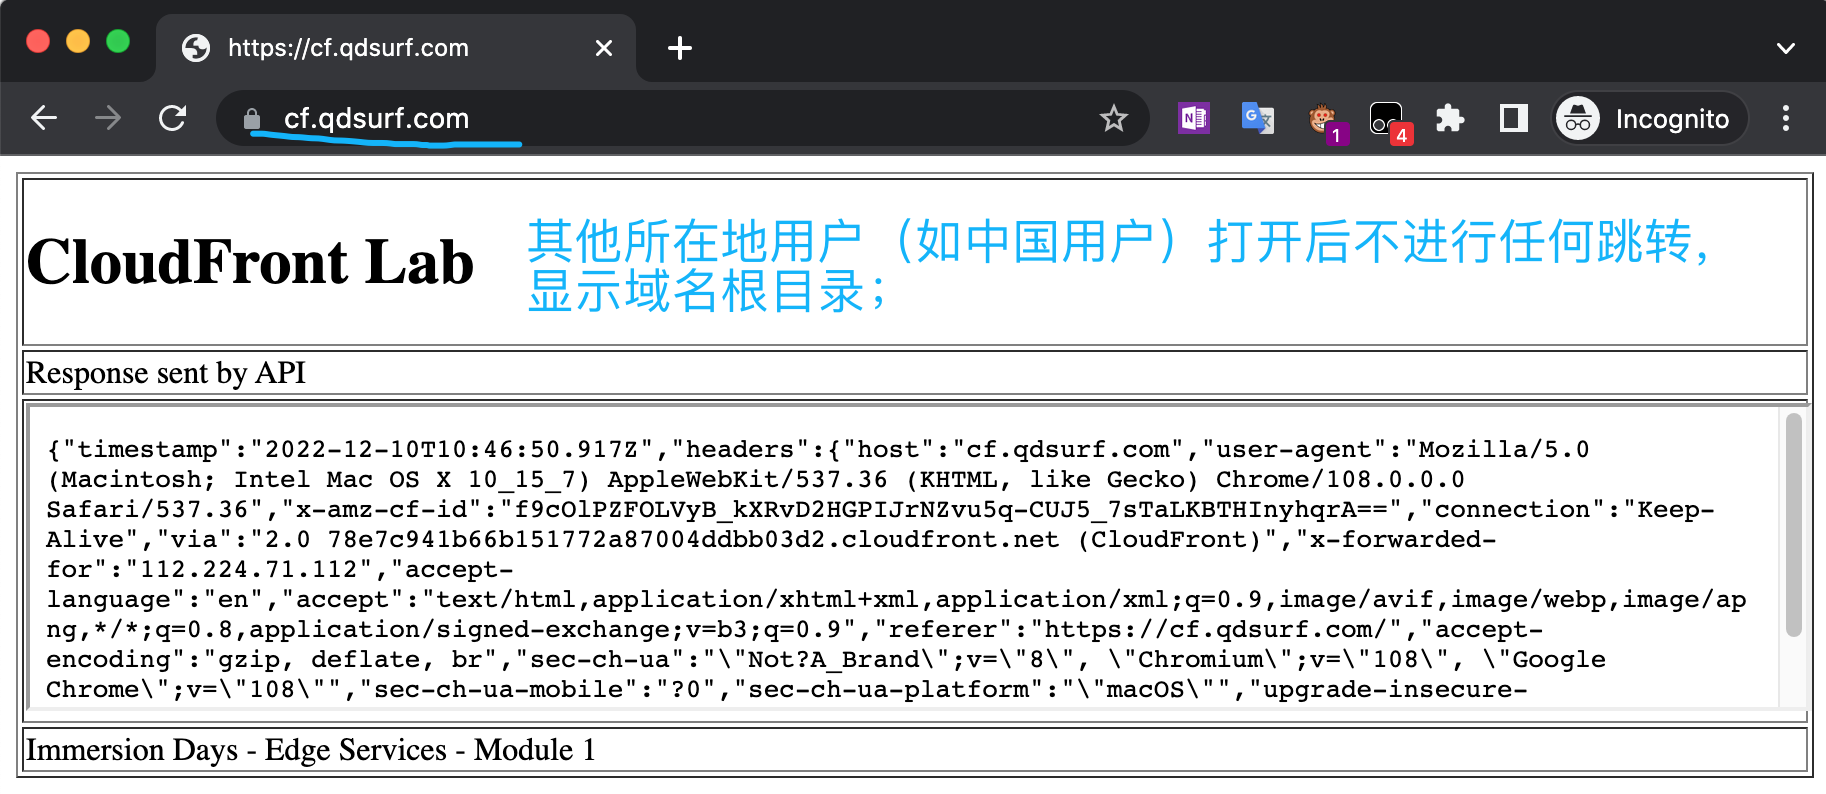Image resolution: width=1826 pixels, height=794 pixels.
Task: Bookmark this page with the star icon
Action: coord(1114,119)
